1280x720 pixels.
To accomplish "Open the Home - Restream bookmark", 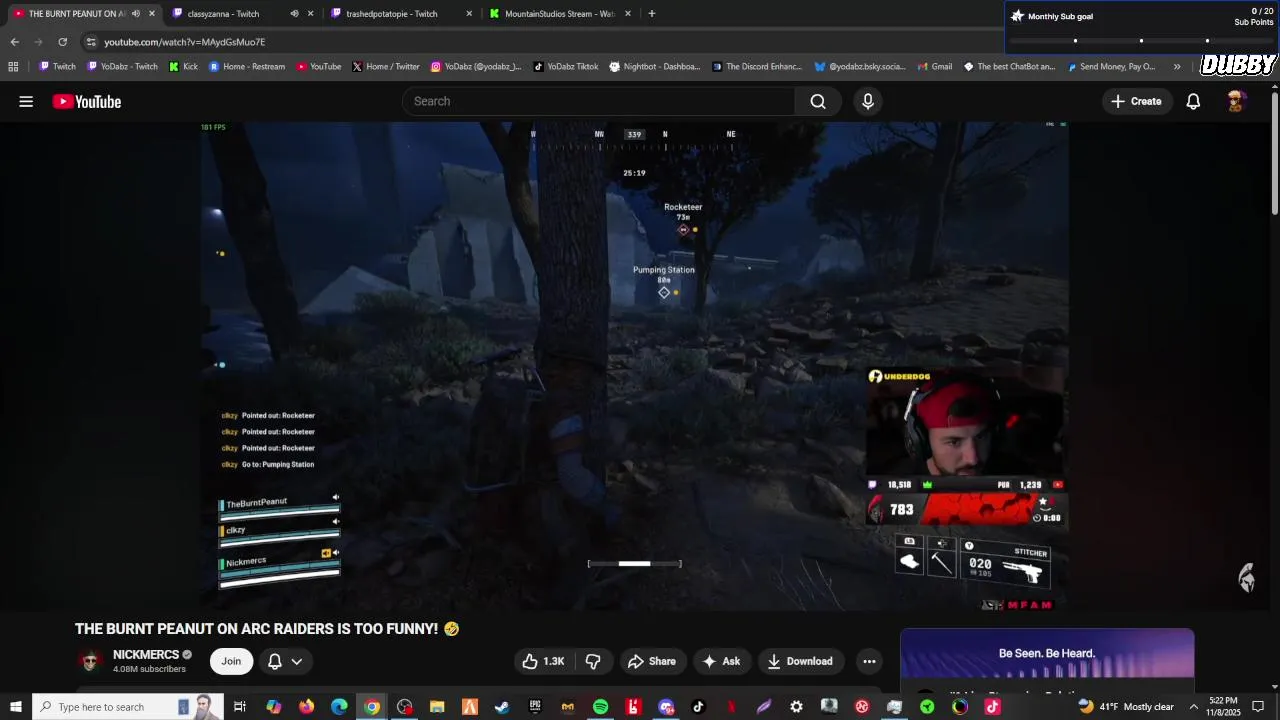I will click(247, 67).
